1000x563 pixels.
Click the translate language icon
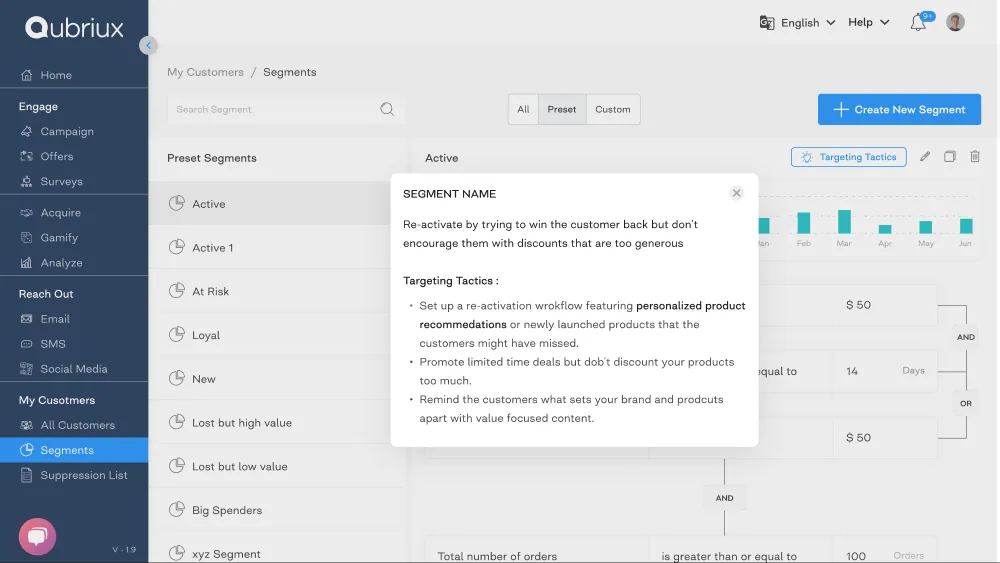(767, 22)
